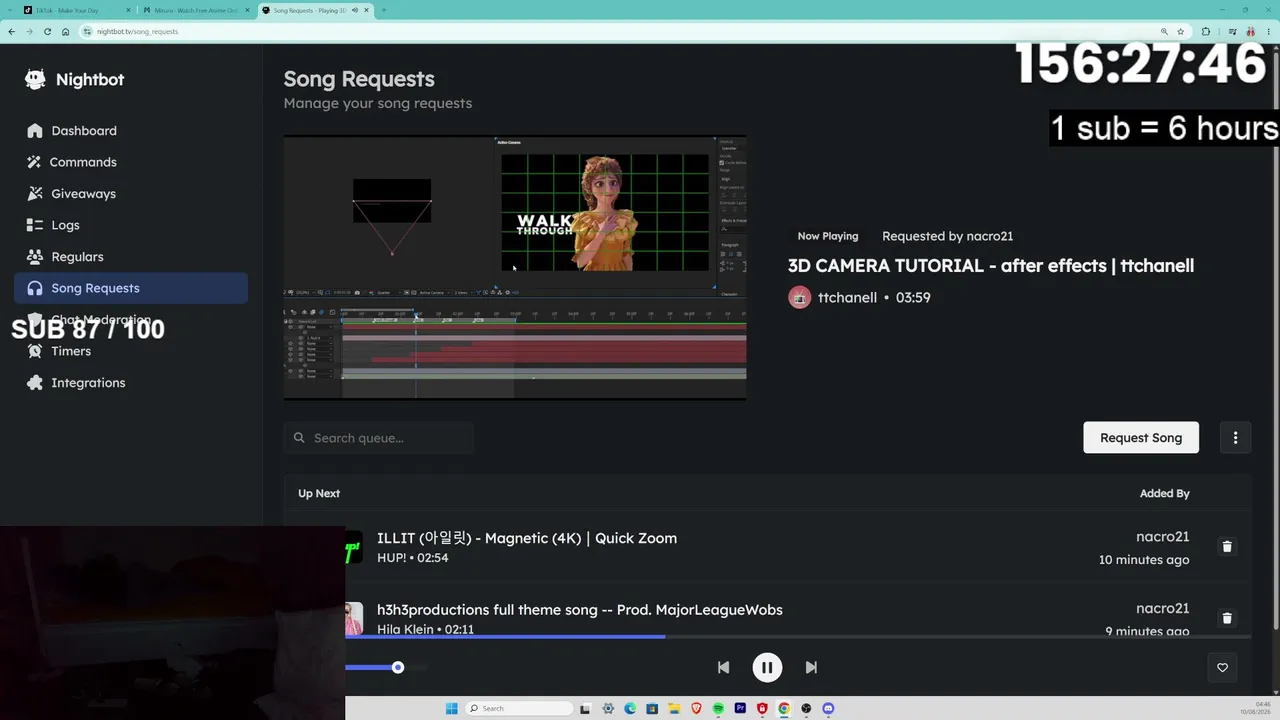Open Brave browser from the taskbar
This screenshot has height=720, width=1280.
tap(696, 708)
